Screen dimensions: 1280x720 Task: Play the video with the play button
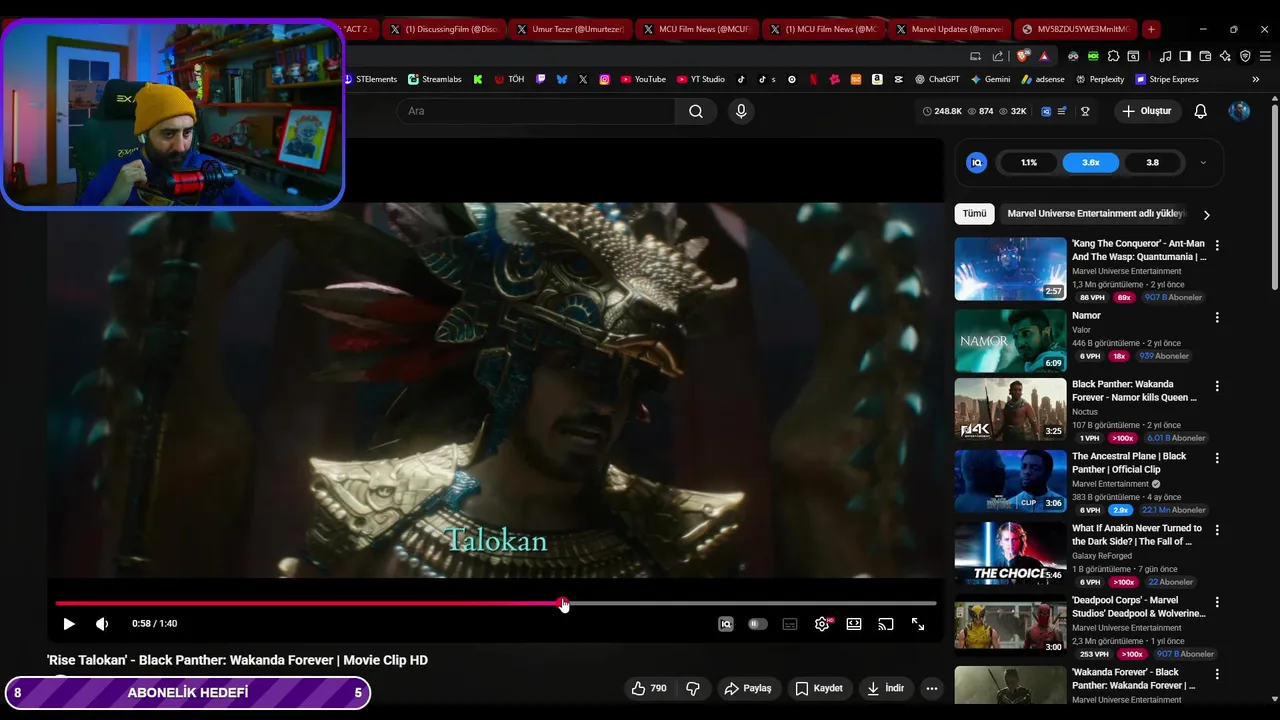tap(69, 624)
